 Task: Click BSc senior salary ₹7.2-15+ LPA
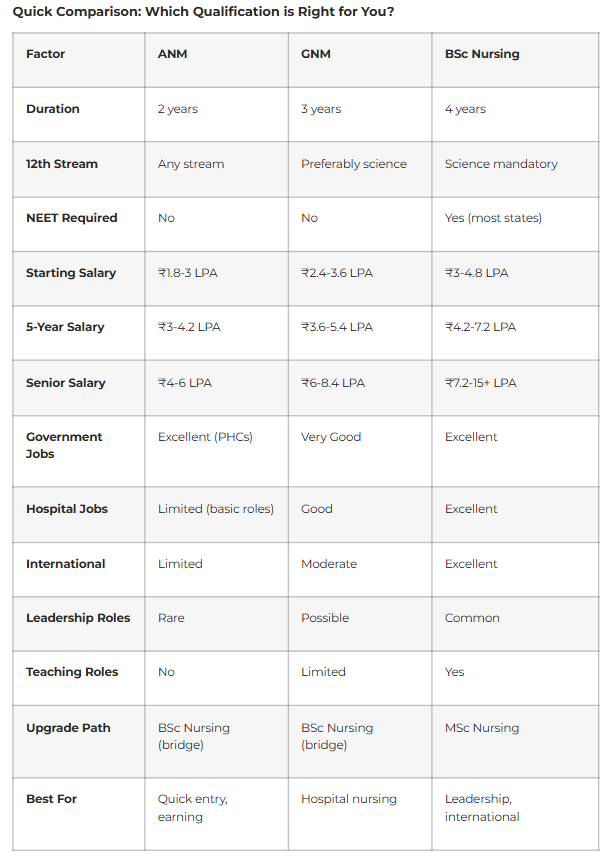click(x=481, y=383)
